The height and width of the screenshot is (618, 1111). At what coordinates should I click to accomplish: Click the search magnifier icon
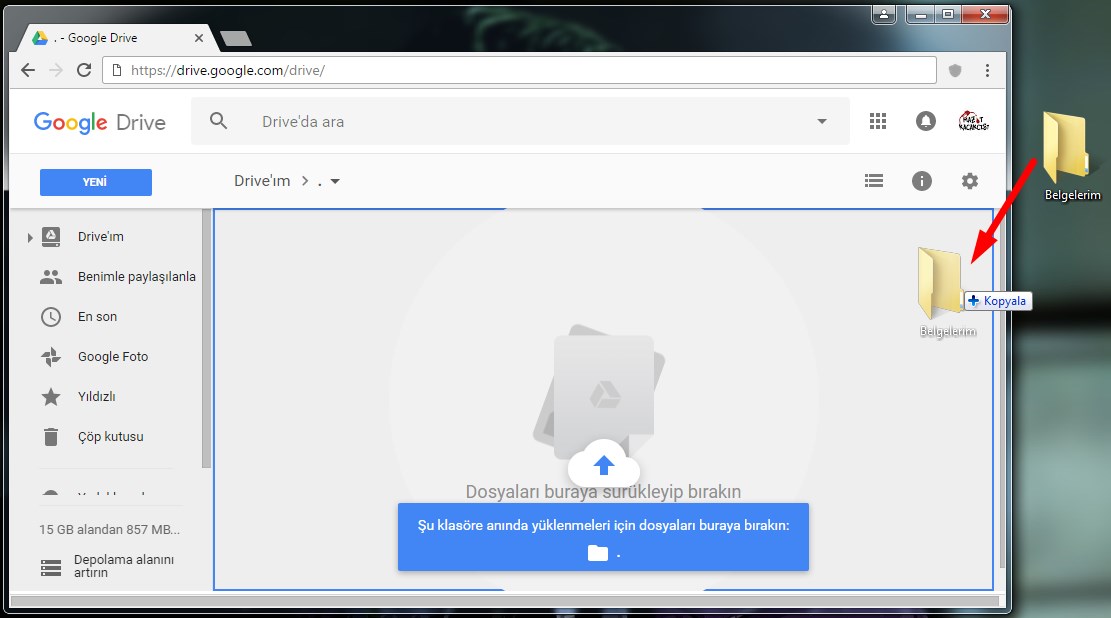point(218,121)
